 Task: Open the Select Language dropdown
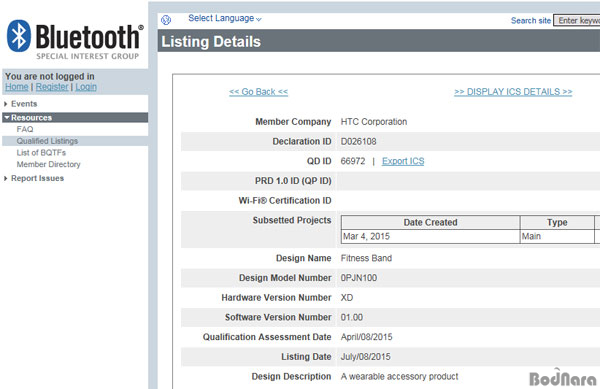coord(225,18)
